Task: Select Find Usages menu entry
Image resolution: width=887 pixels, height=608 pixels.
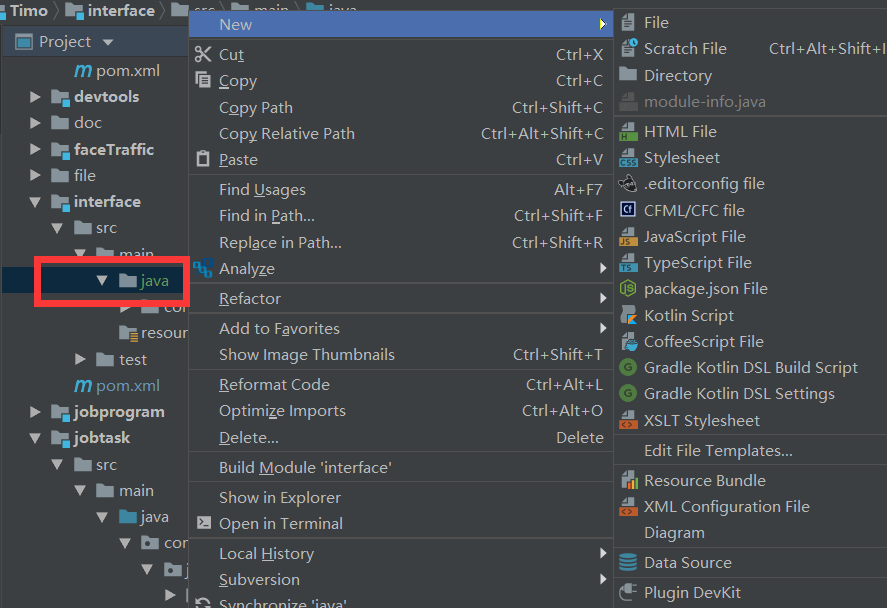Action: [401, 189]
